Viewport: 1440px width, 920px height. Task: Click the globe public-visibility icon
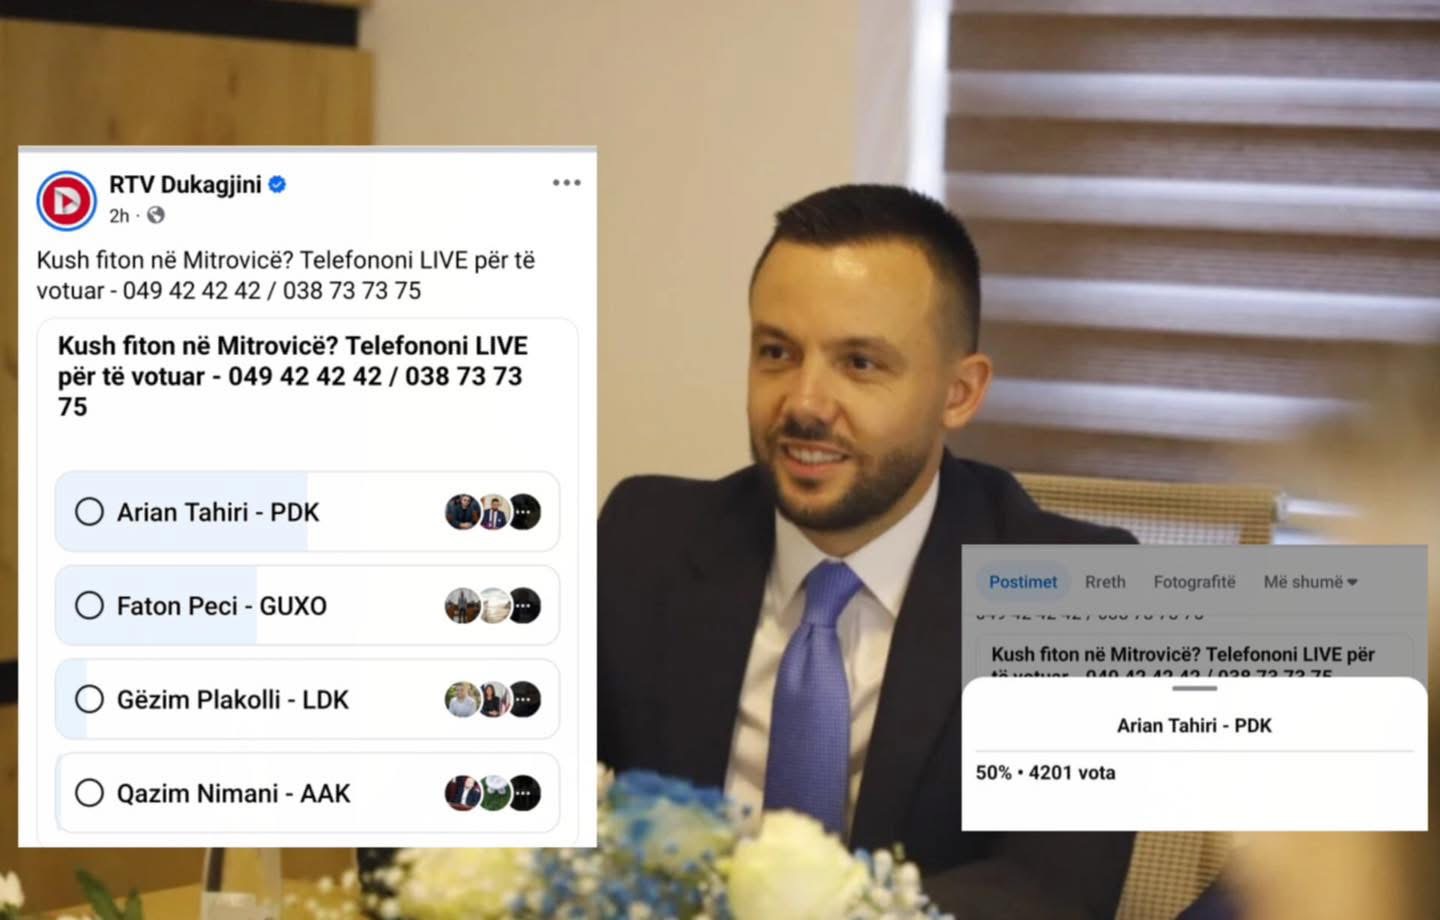point(156,215)
